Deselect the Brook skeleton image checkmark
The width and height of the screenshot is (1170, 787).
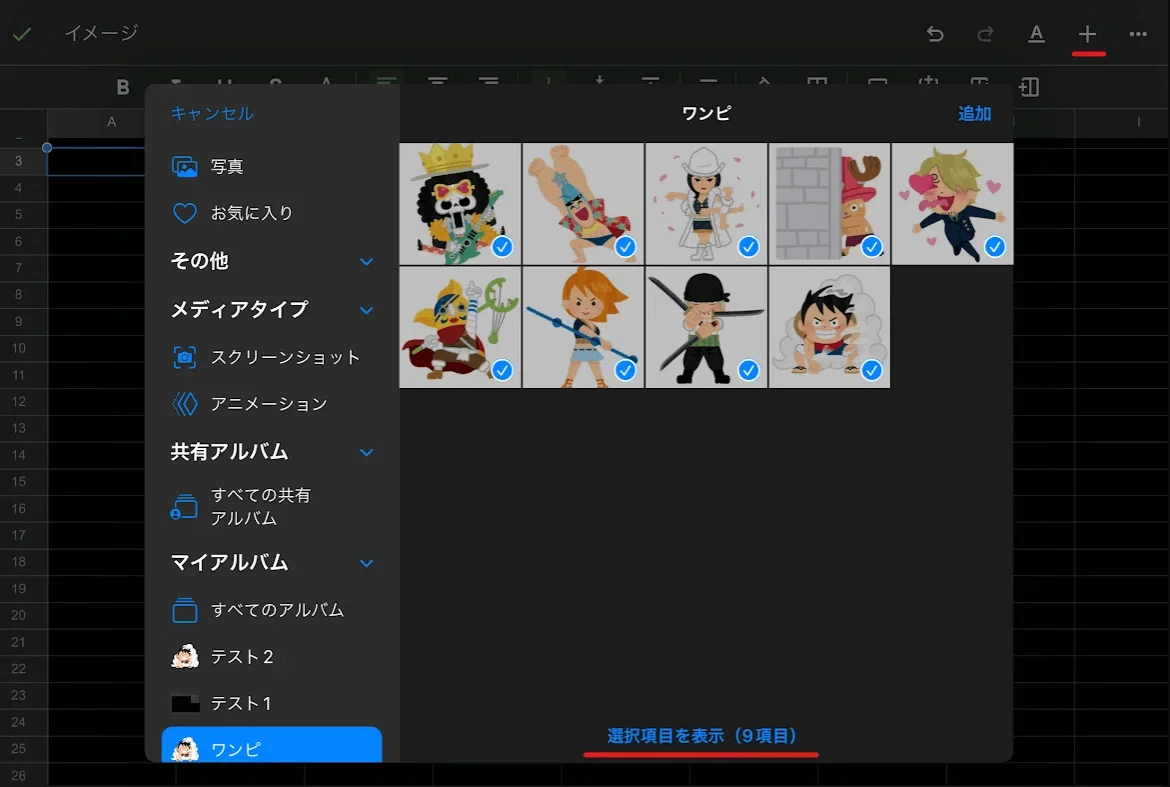pos(502,246)
